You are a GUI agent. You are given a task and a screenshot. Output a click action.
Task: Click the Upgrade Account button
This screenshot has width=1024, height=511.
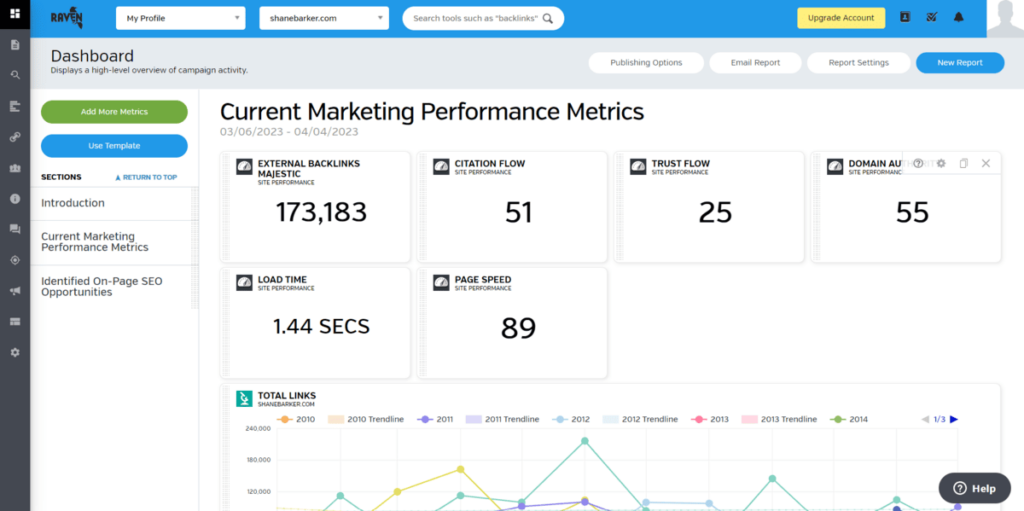pyautogui.click(x=841, y=18)
